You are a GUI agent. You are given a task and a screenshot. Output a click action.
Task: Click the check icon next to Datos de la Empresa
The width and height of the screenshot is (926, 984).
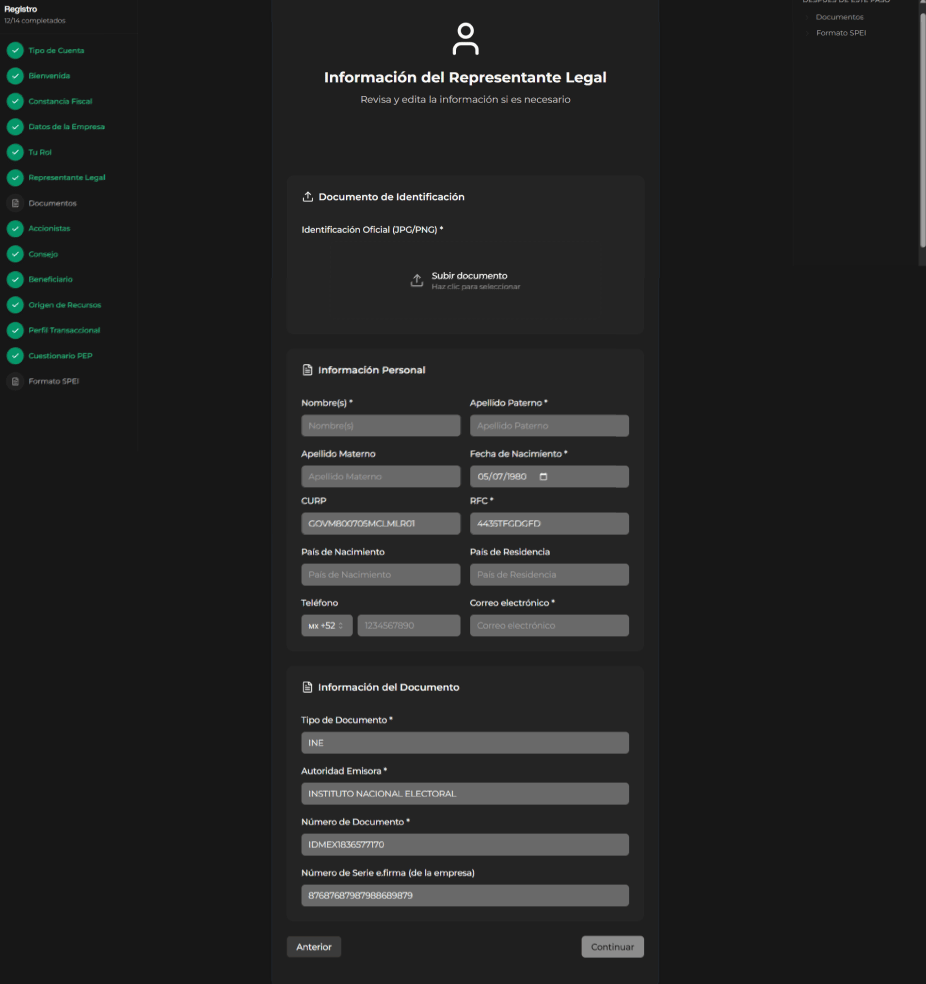[x=15, y=127]
